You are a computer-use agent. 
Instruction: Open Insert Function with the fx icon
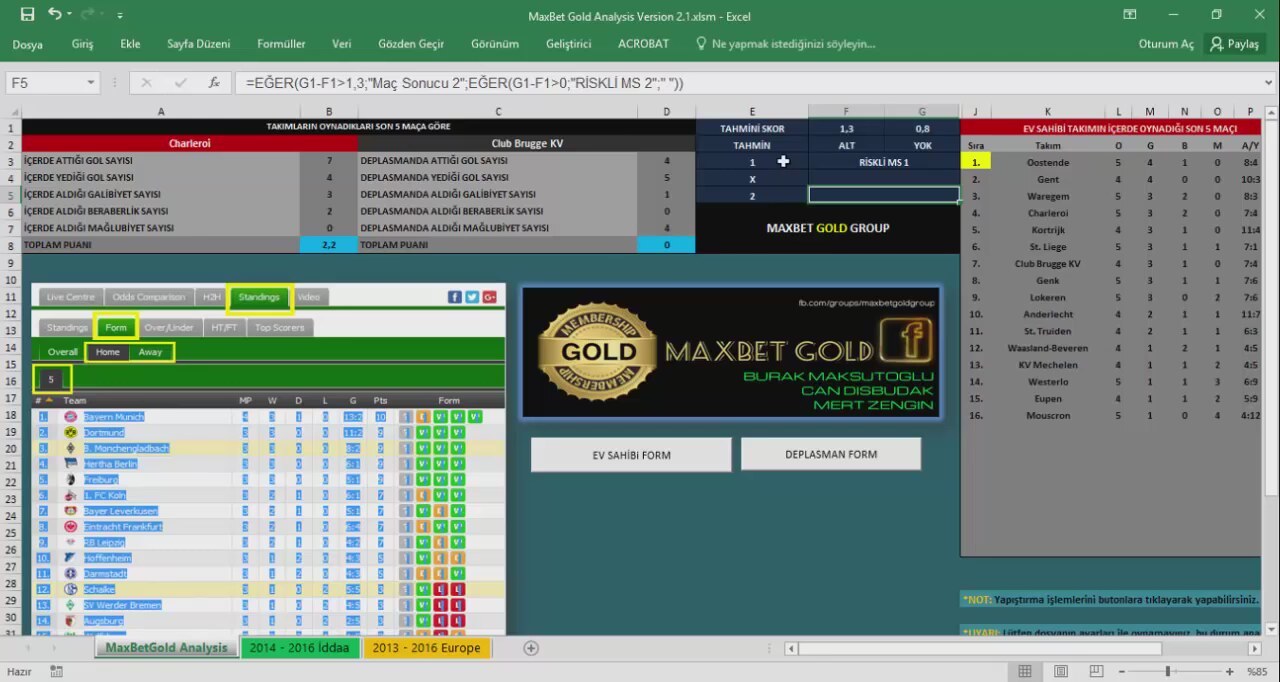pos(214,83)
